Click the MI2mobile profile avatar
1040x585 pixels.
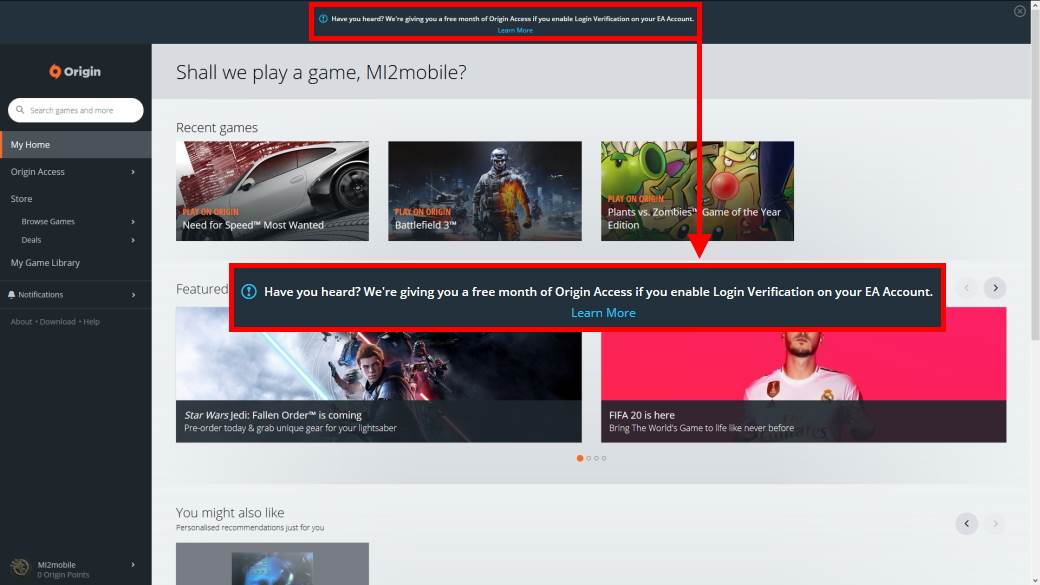pos(19,568)
